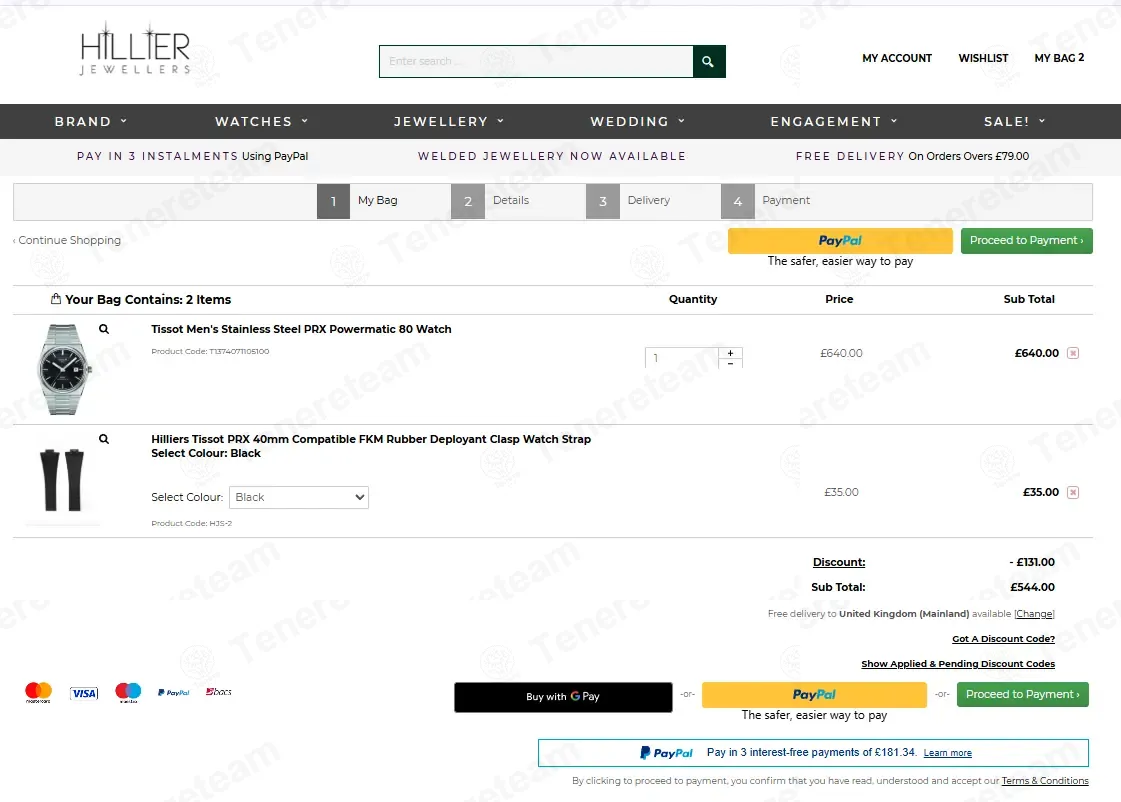The width and height of the screenshot is (1121, 802).
Task: Click Learn more about PayPal instalments
Action: click(947, 753)
